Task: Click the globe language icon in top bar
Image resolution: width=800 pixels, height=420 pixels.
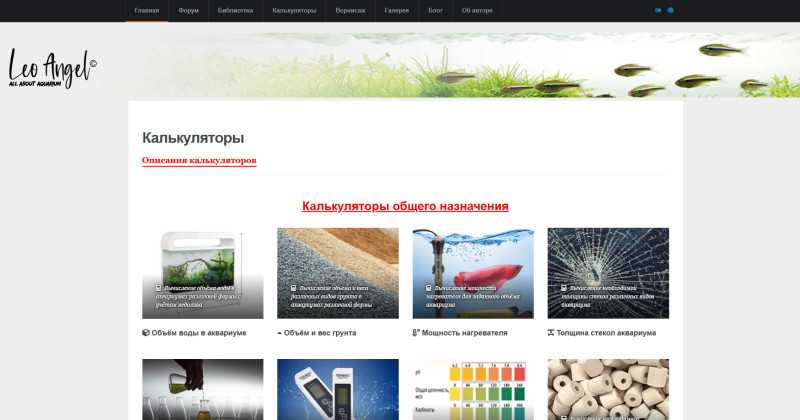Action: 670,10
